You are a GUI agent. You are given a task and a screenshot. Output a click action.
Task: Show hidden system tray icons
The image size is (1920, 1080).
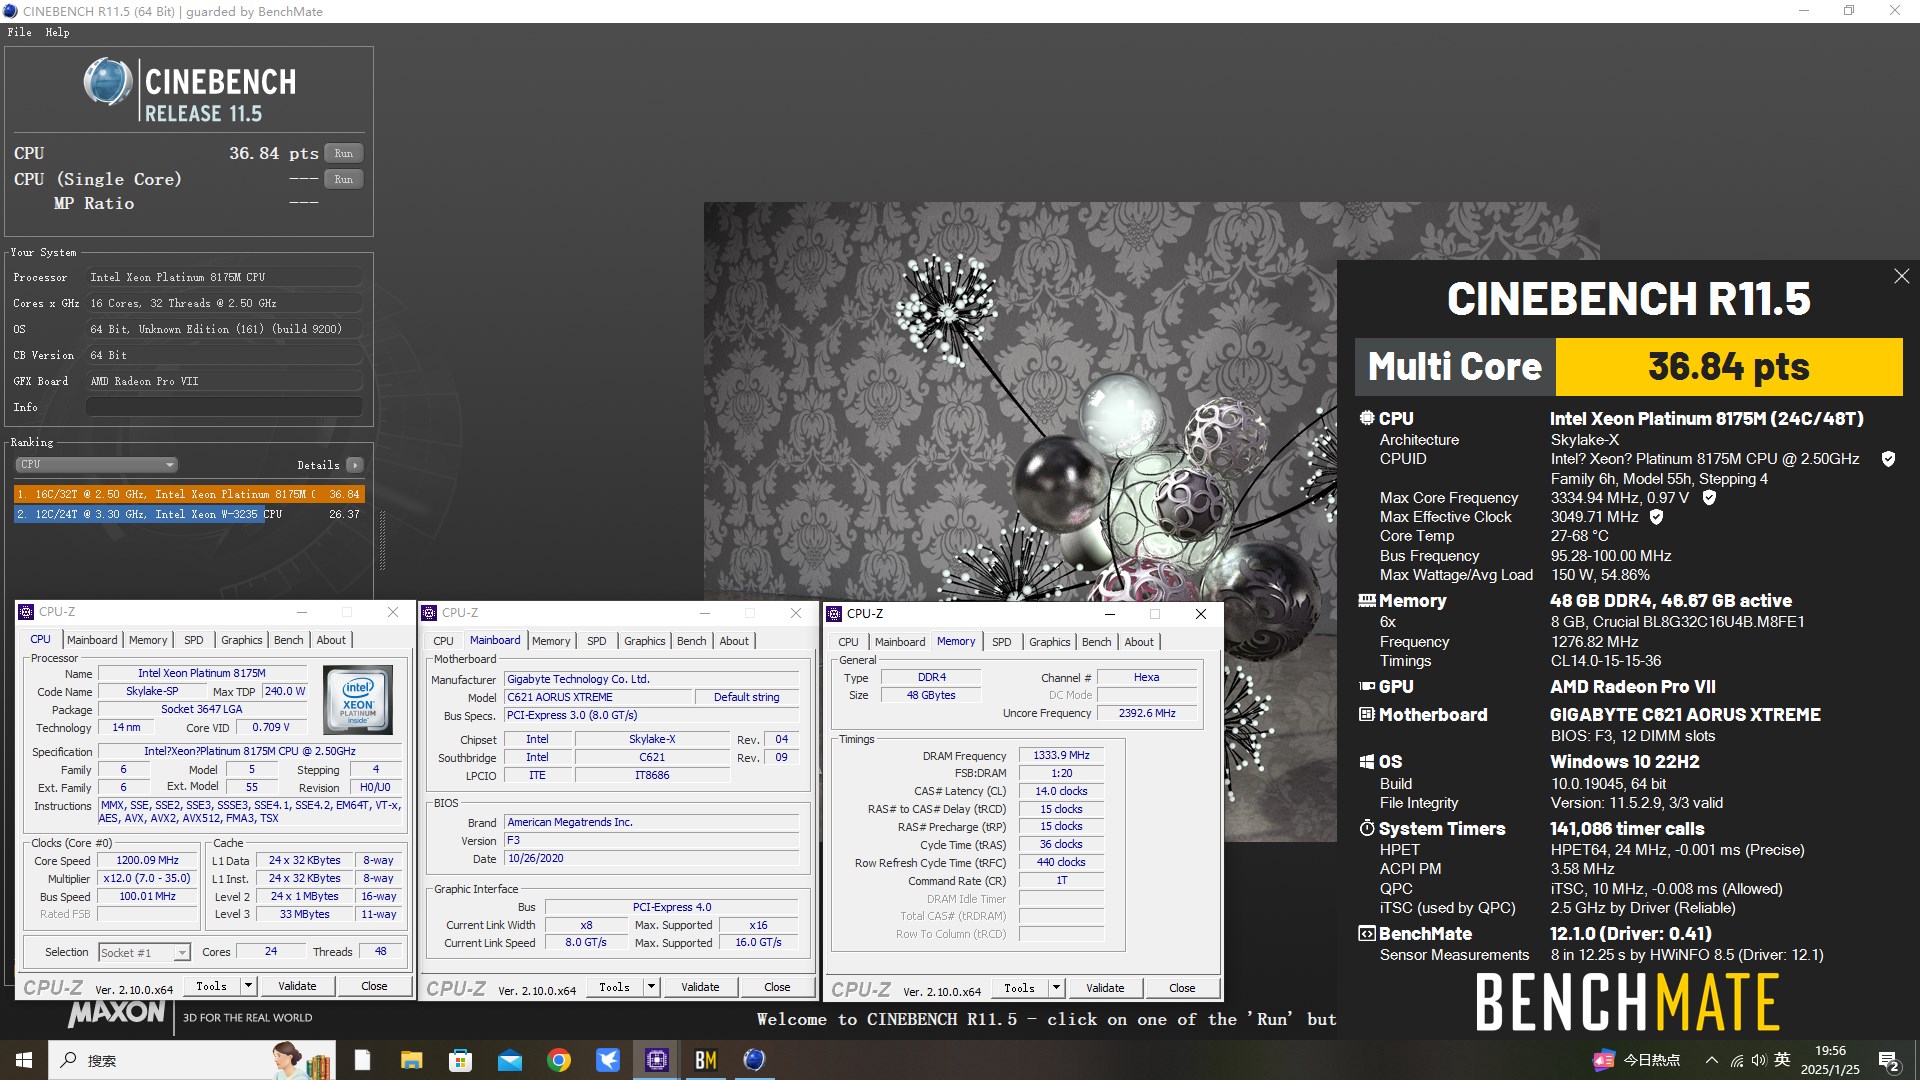pyautogui.click(x=1712, y=1060)
